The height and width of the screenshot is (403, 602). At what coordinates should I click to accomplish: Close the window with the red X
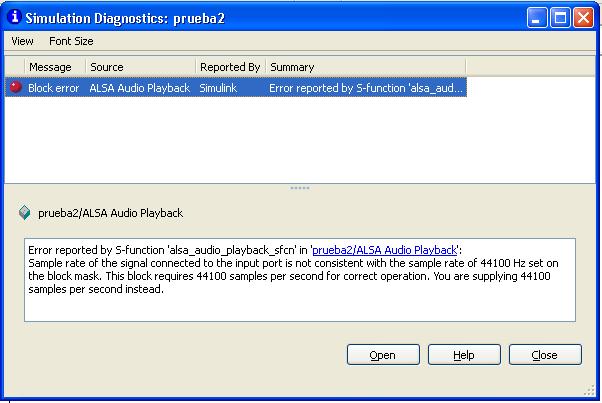583,18
